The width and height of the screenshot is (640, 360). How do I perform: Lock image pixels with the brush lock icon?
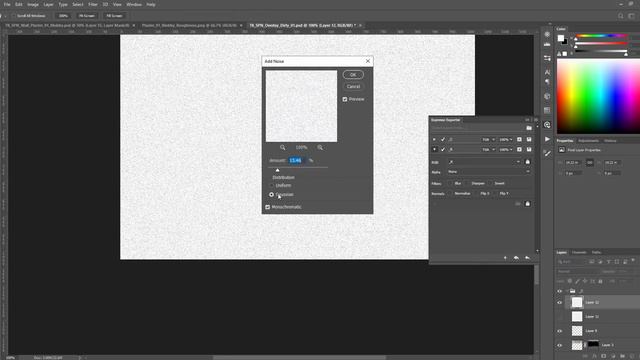tap(577, 281)
